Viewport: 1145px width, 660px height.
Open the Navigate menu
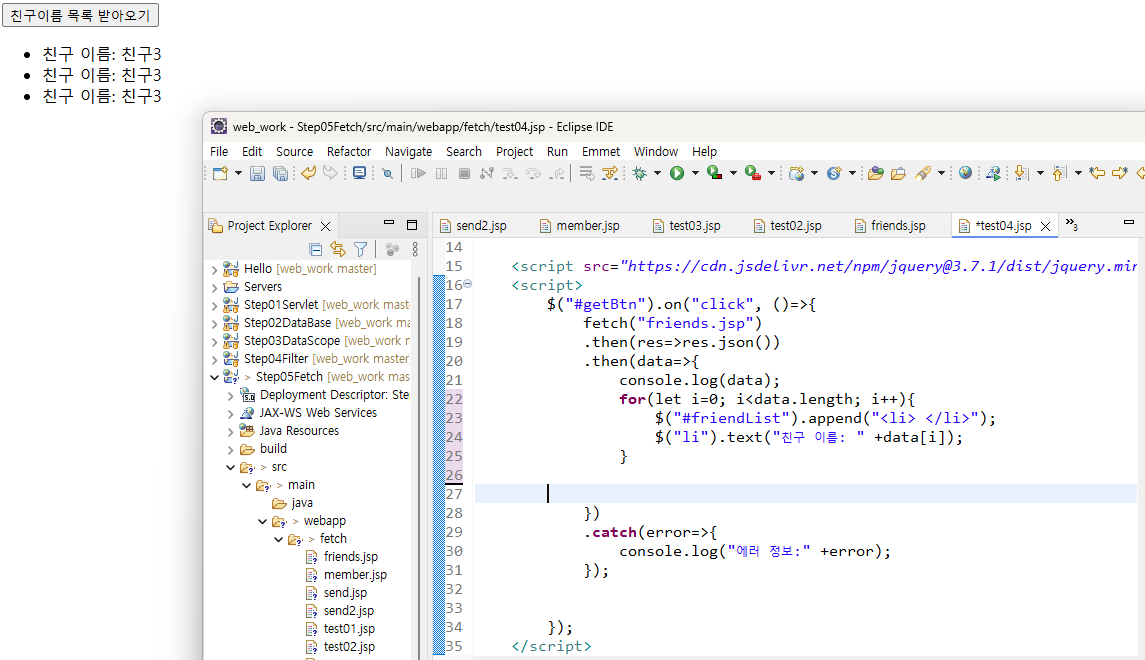pyautogui.click(x=408, y=151)
